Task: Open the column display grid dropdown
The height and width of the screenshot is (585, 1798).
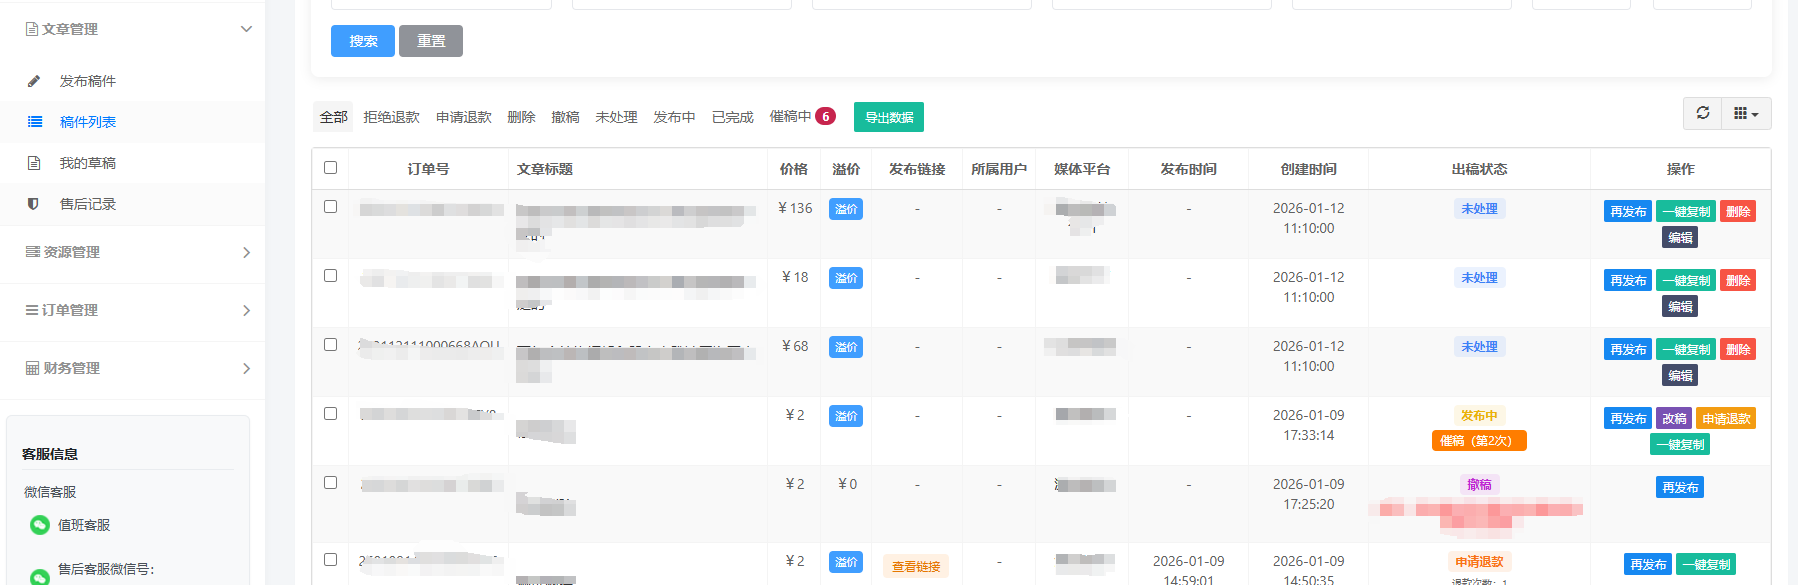Action: [x=1746, y=113]
